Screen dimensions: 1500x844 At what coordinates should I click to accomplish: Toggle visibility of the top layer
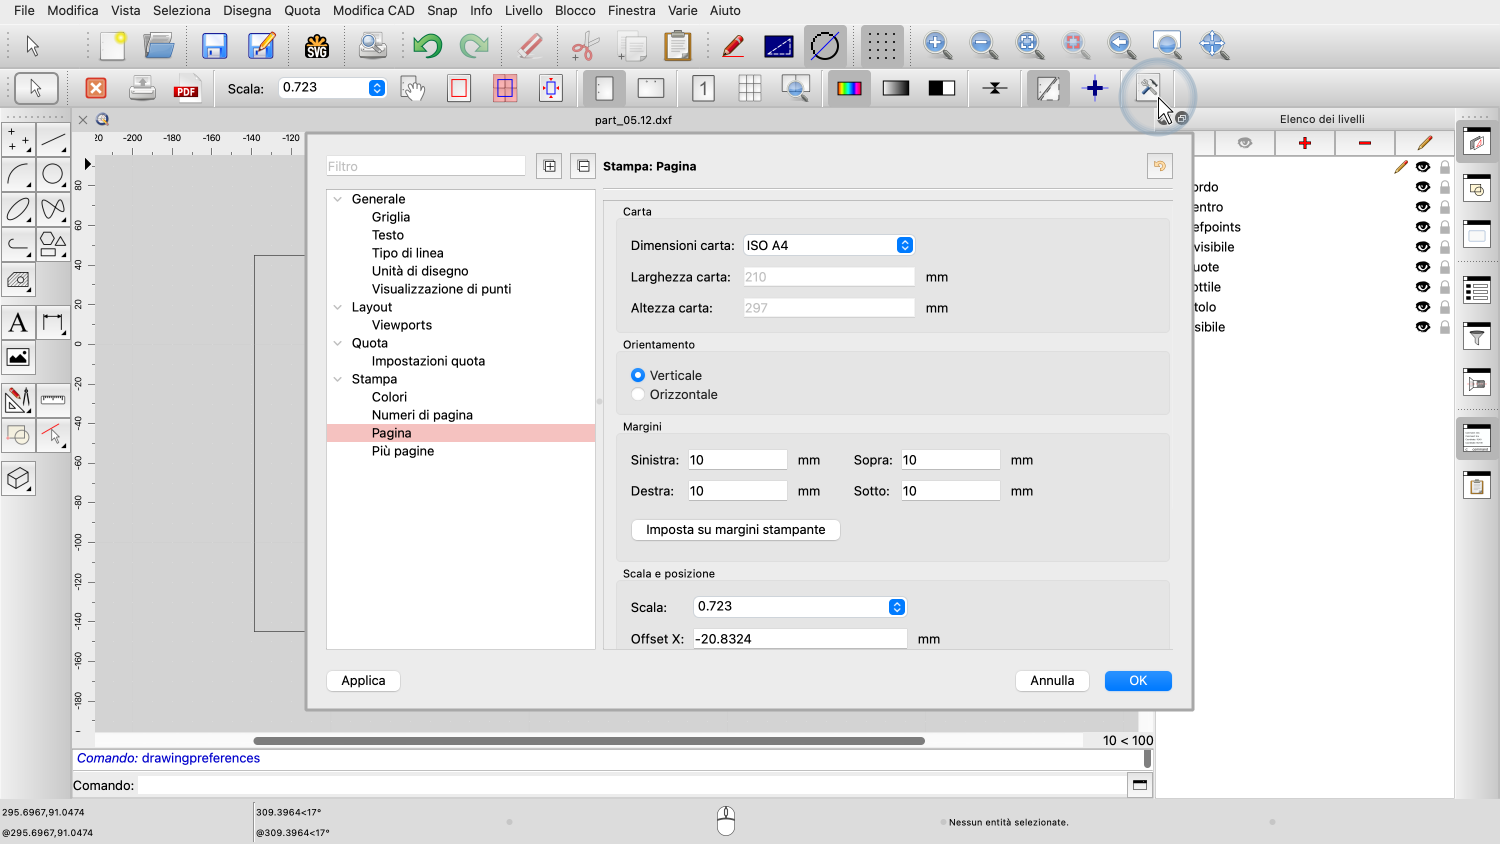[x=1422, y=167]
